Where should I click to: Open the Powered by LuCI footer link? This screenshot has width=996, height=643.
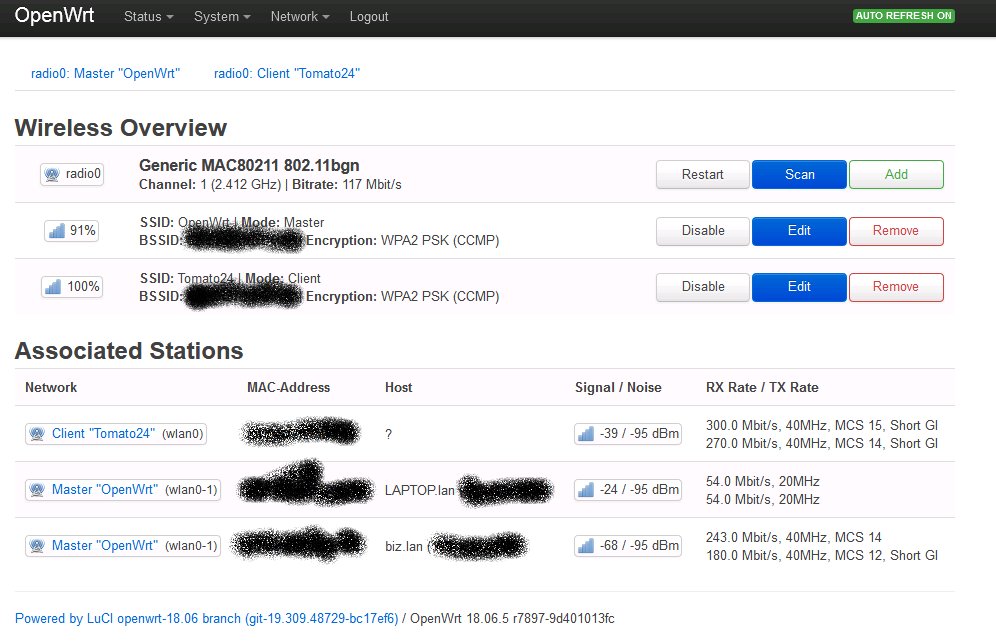[206, 618]
